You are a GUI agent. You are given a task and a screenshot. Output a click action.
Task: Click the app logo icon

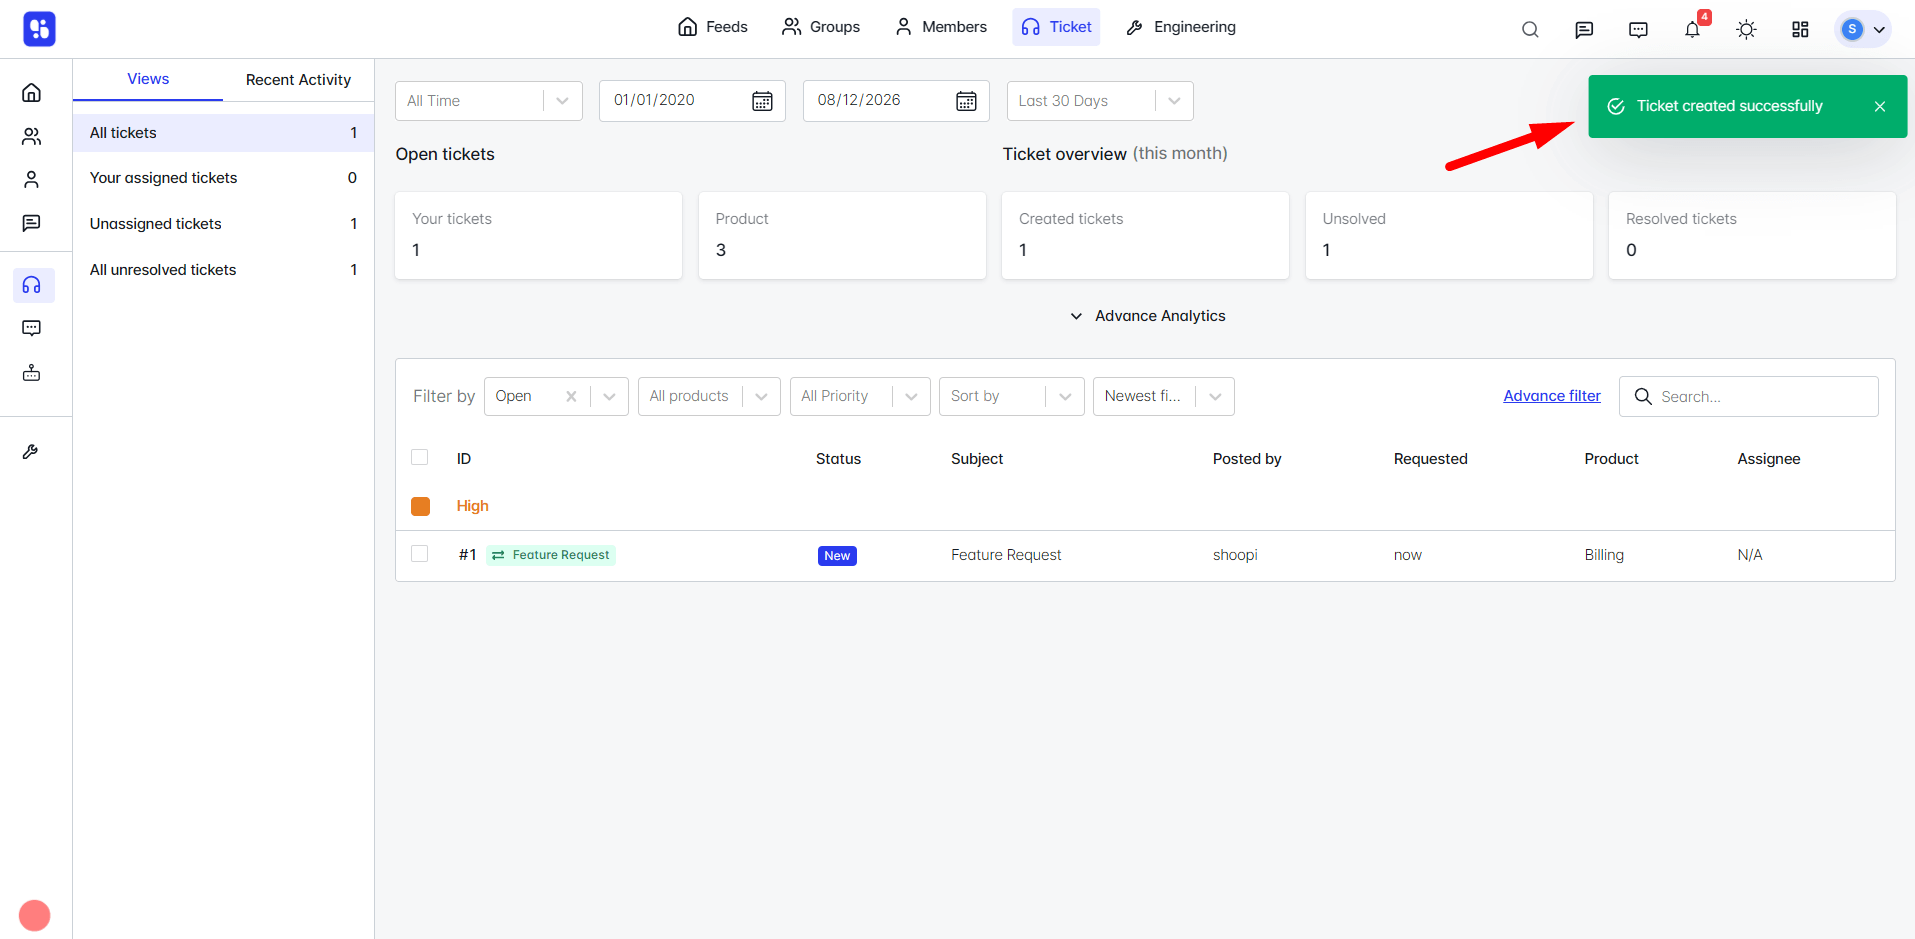(x=39, y=29)
